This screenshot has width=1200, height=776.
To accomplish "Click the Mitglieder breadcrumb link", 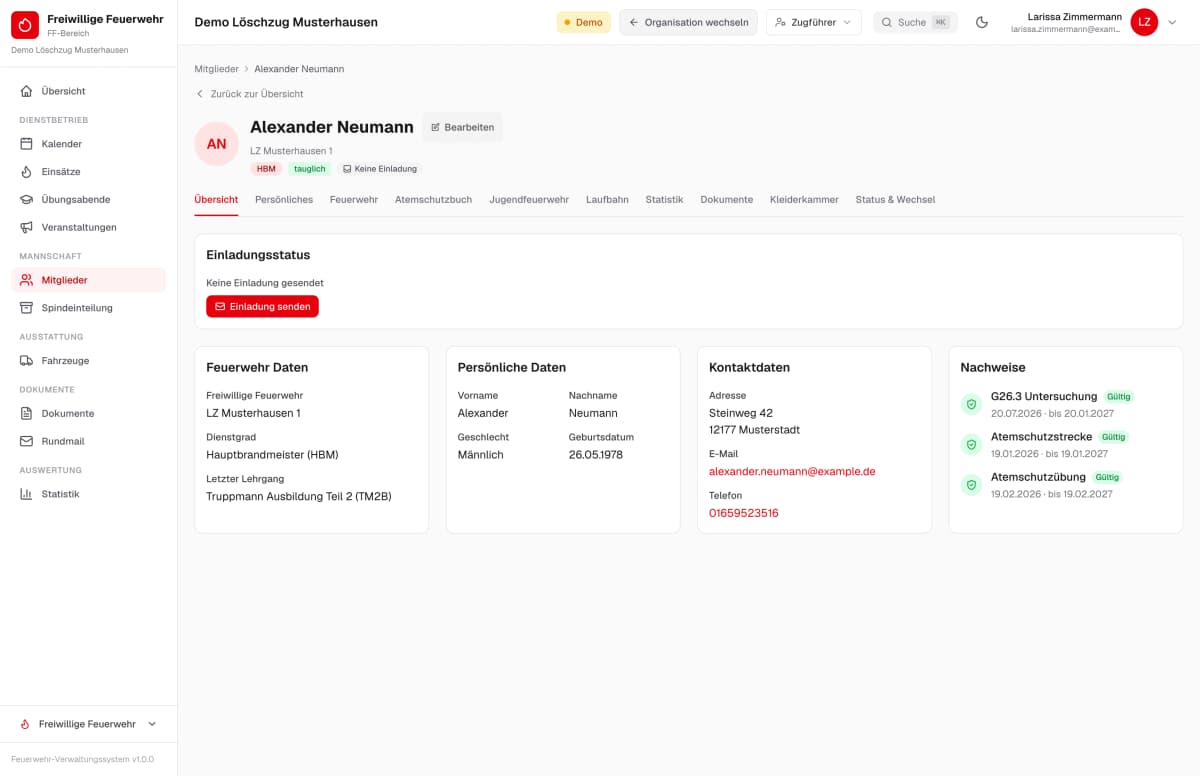I will pyautogui.click(x=217, y=69).
